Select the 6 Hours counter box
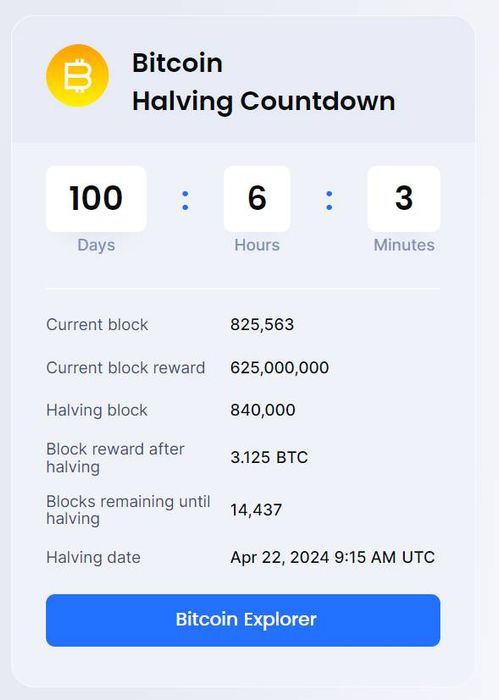 [x=257, y=199]
